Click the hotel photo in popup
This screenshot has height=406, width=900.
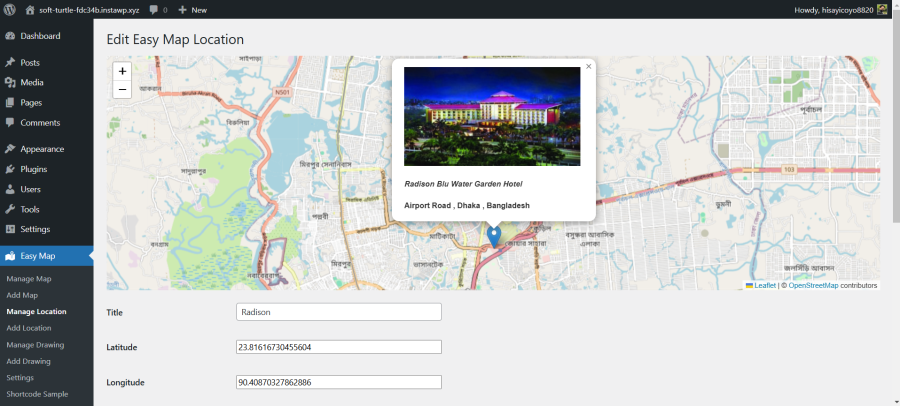[x=492, y=117]
